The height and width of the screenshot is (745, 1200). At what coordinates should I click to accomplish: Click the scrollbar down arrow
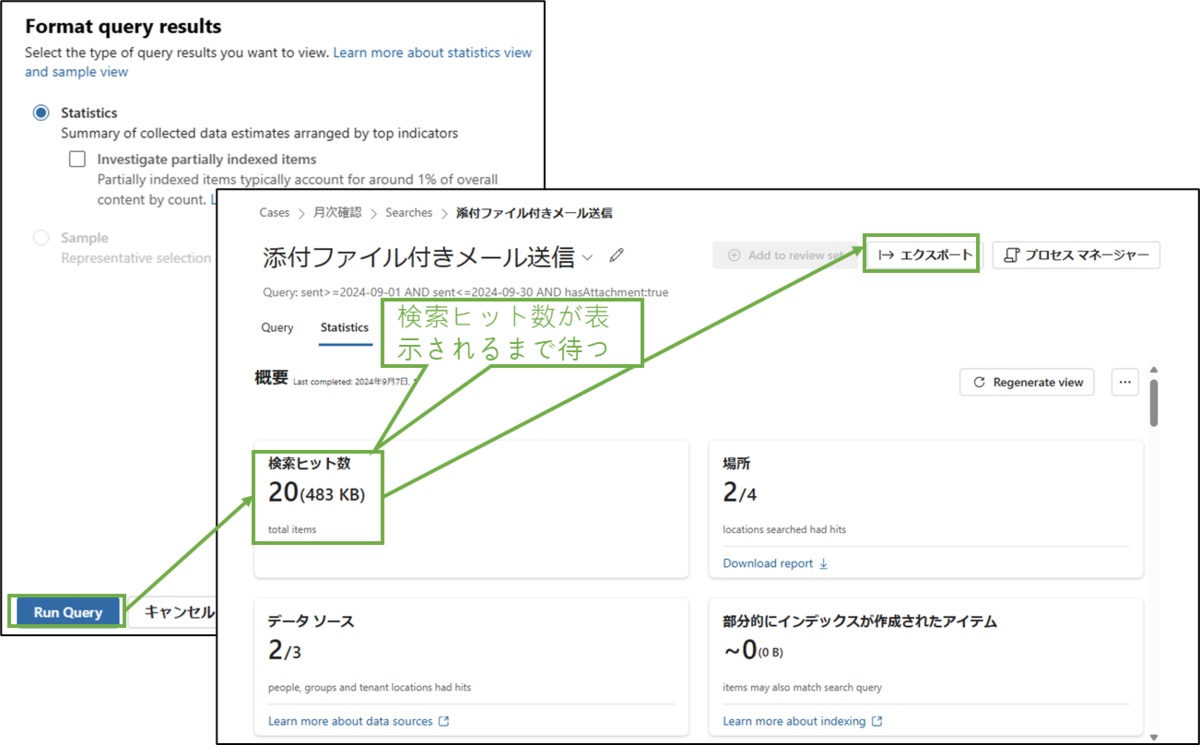click(x=1154, y=737)
